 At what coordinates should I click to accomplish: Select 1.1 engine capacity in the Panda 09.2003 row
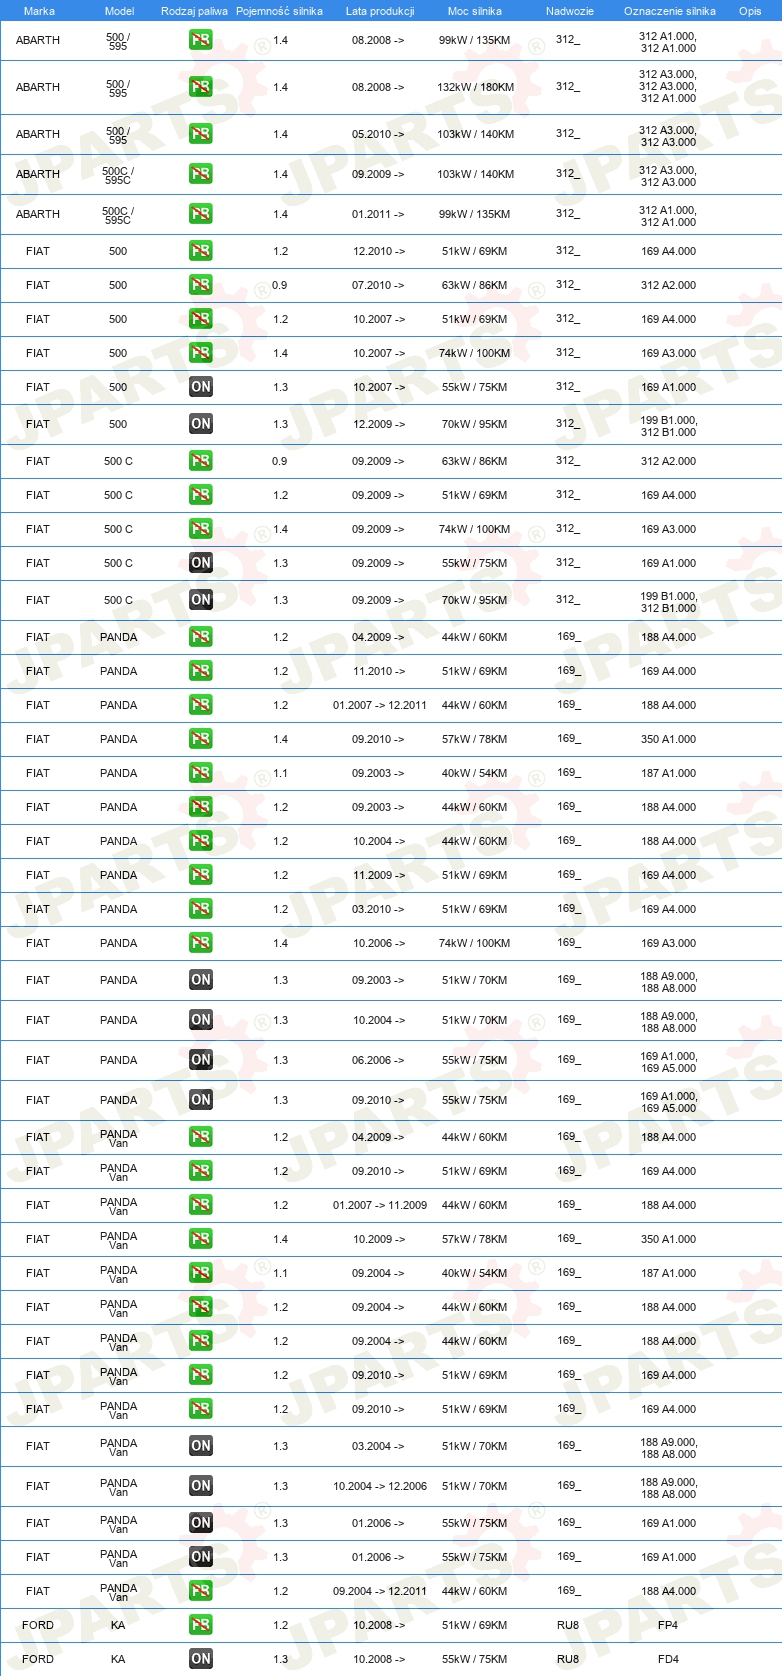point(280,773)
